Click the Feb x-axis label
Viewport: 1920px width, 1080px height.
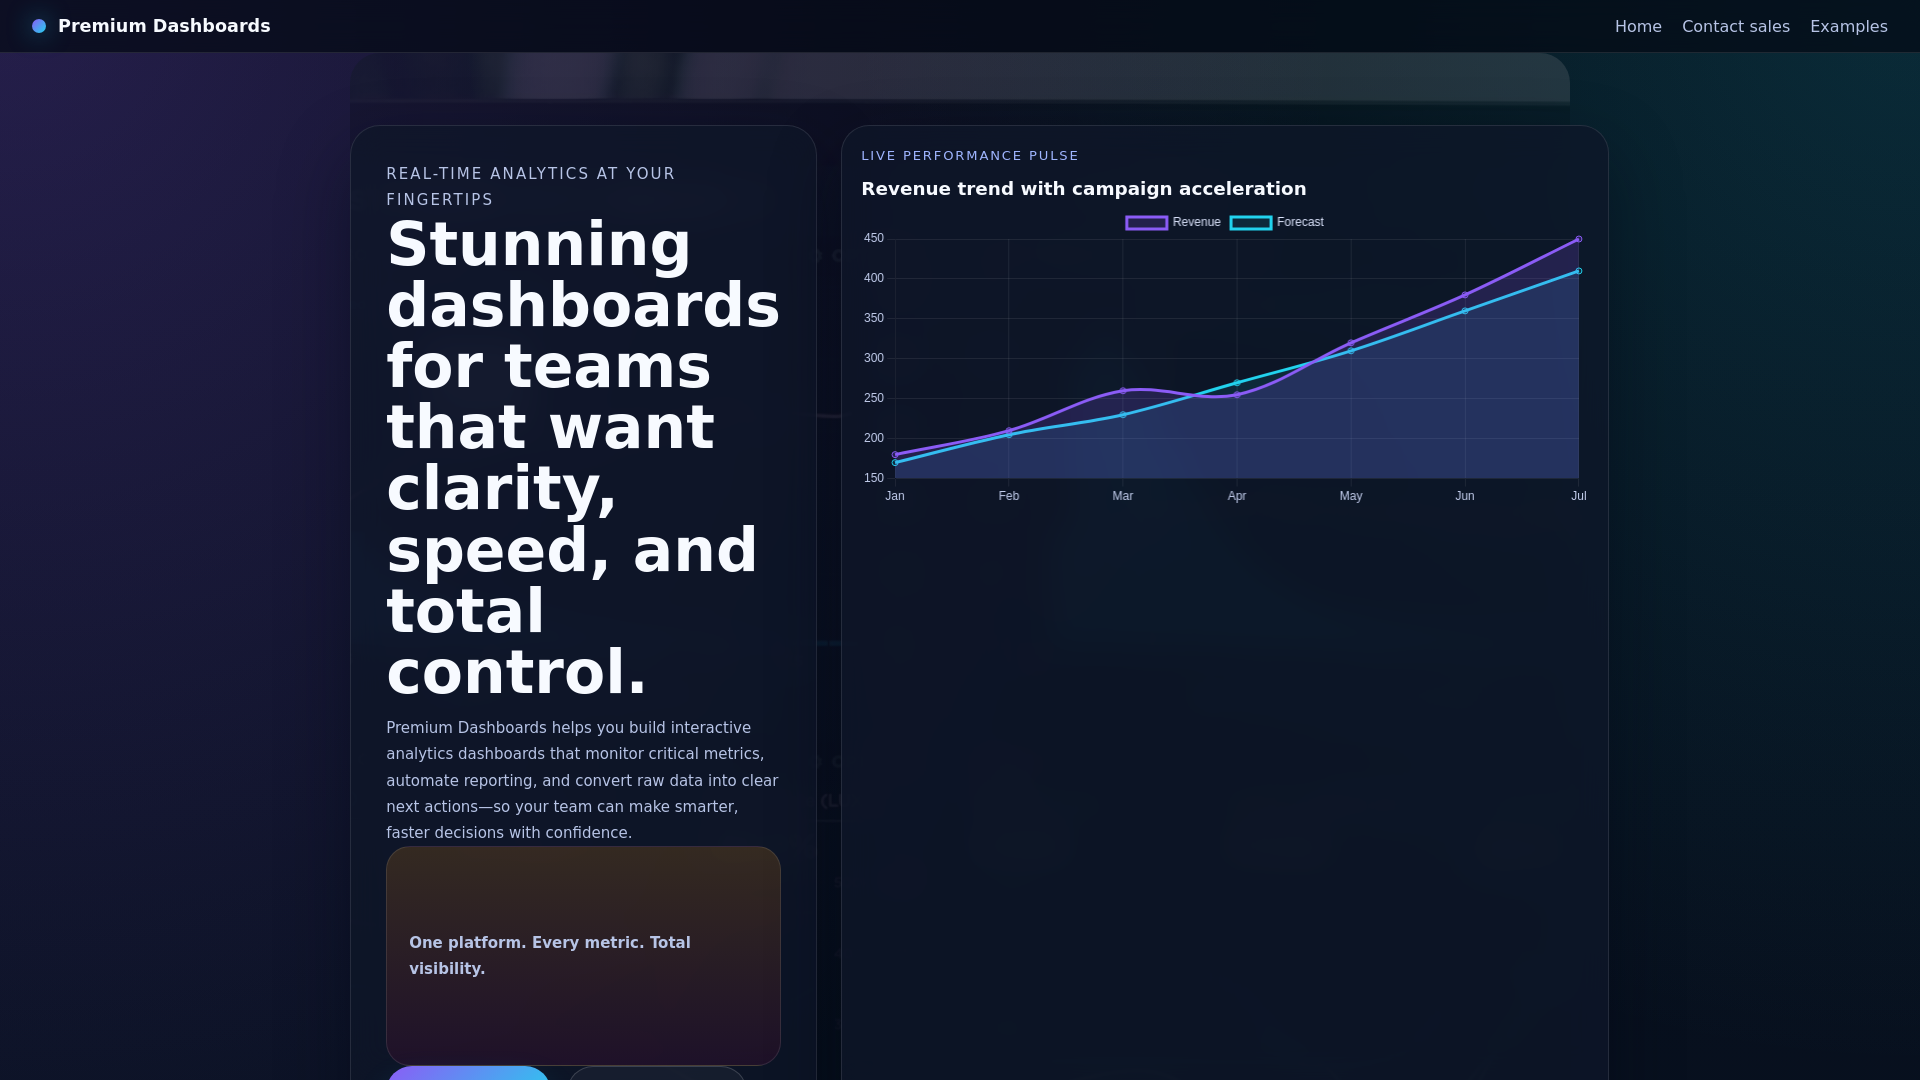click(x=1009, y=496)
